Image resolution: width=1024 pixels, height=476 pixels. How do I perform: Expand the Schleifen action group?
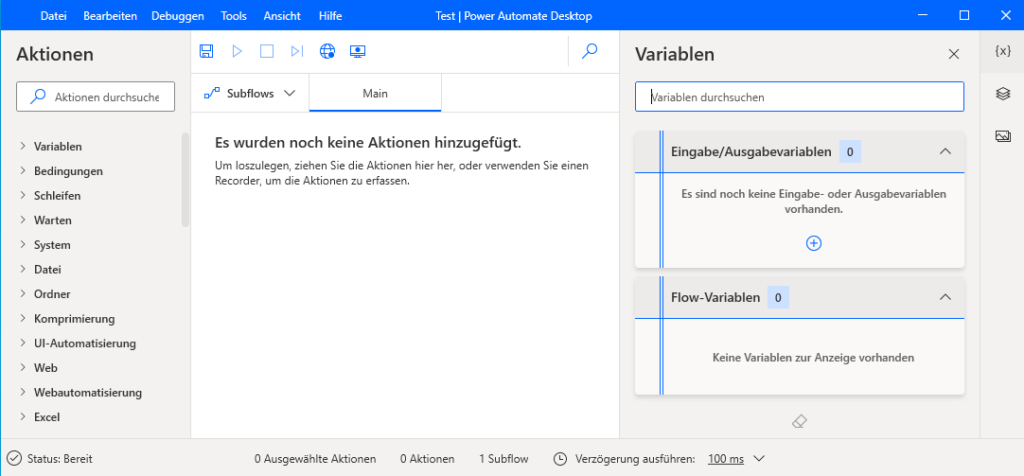click(24, 195)
